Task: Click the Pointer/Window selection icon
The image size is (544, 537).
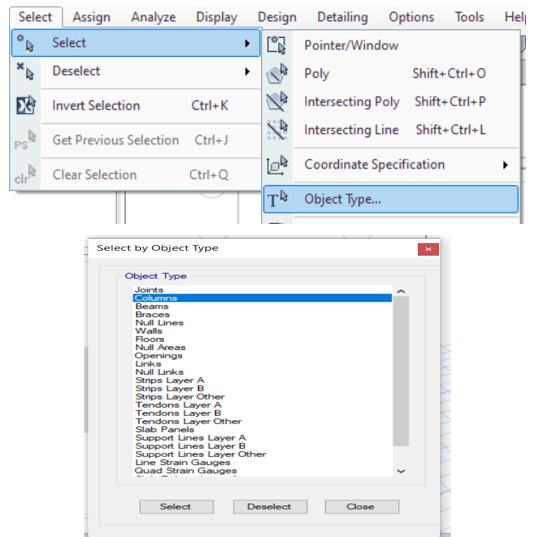Action: point(276,45)
